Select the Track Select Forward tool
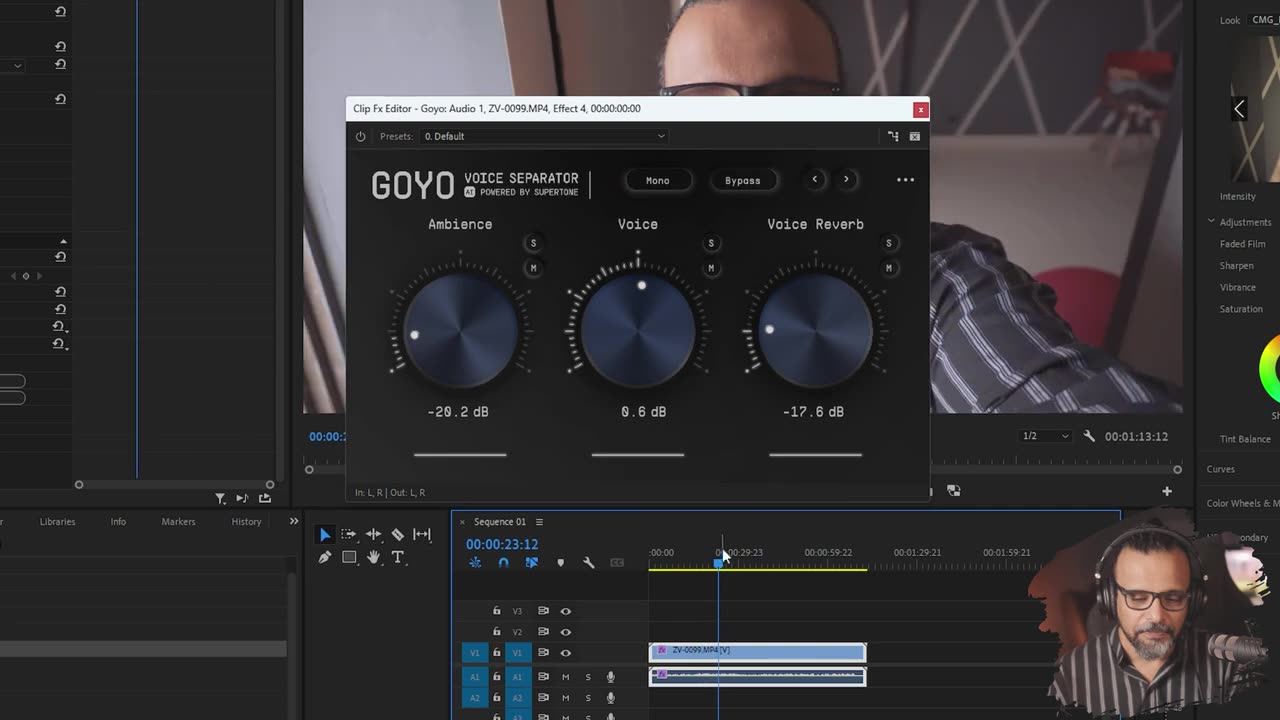The width and height of the screenshot is (1280, 720). click(x=348, y=535)
